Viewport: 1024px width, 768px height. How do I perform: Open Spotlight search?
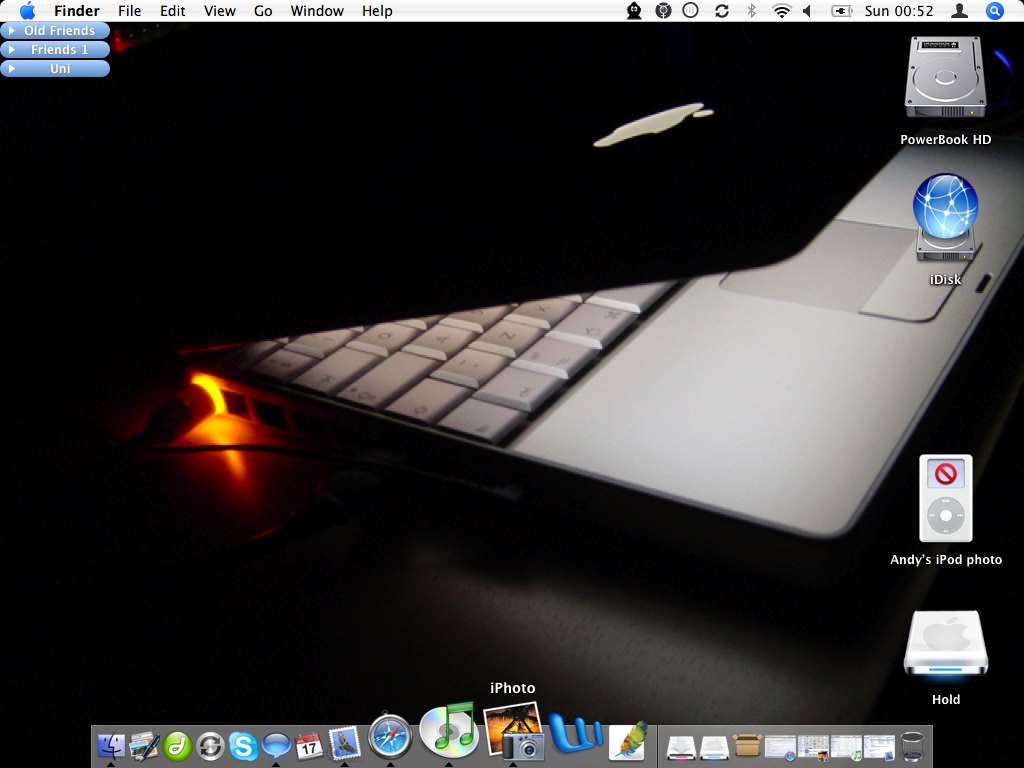(x=994, y=10)
